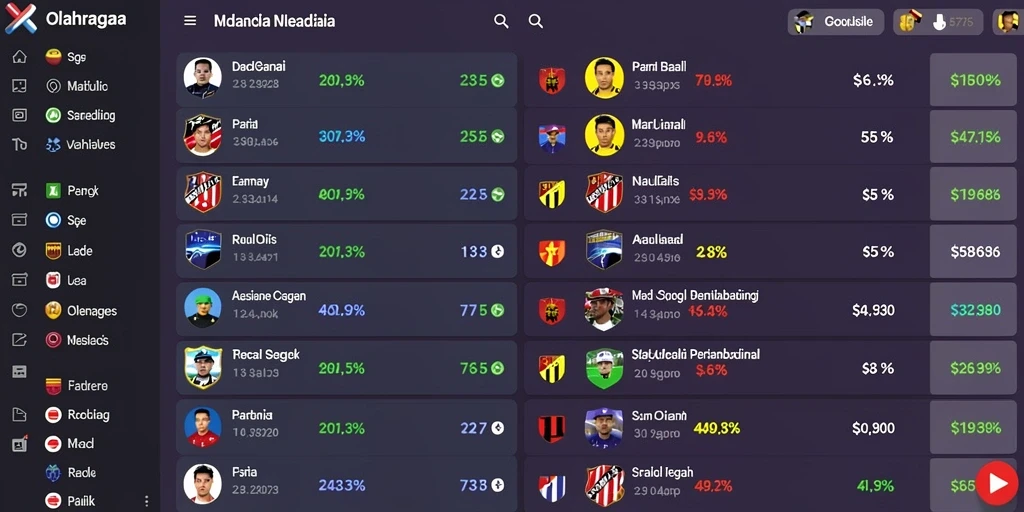Click the Pengk green icon in sidebar

click(54, 191)
